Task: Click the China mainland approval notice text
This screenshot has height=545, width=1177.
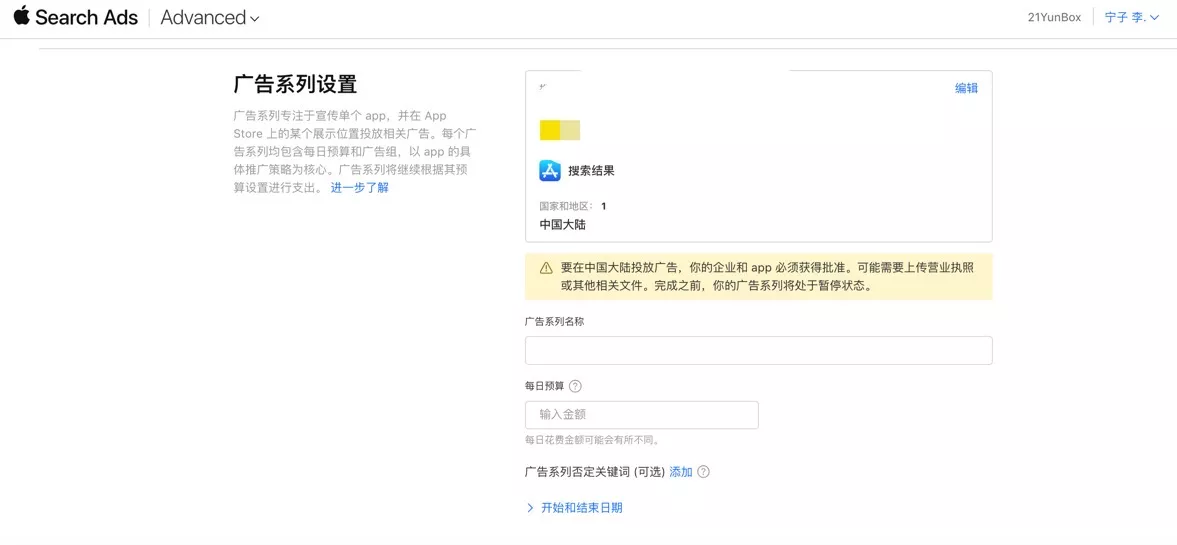Action: coord(766,277)
